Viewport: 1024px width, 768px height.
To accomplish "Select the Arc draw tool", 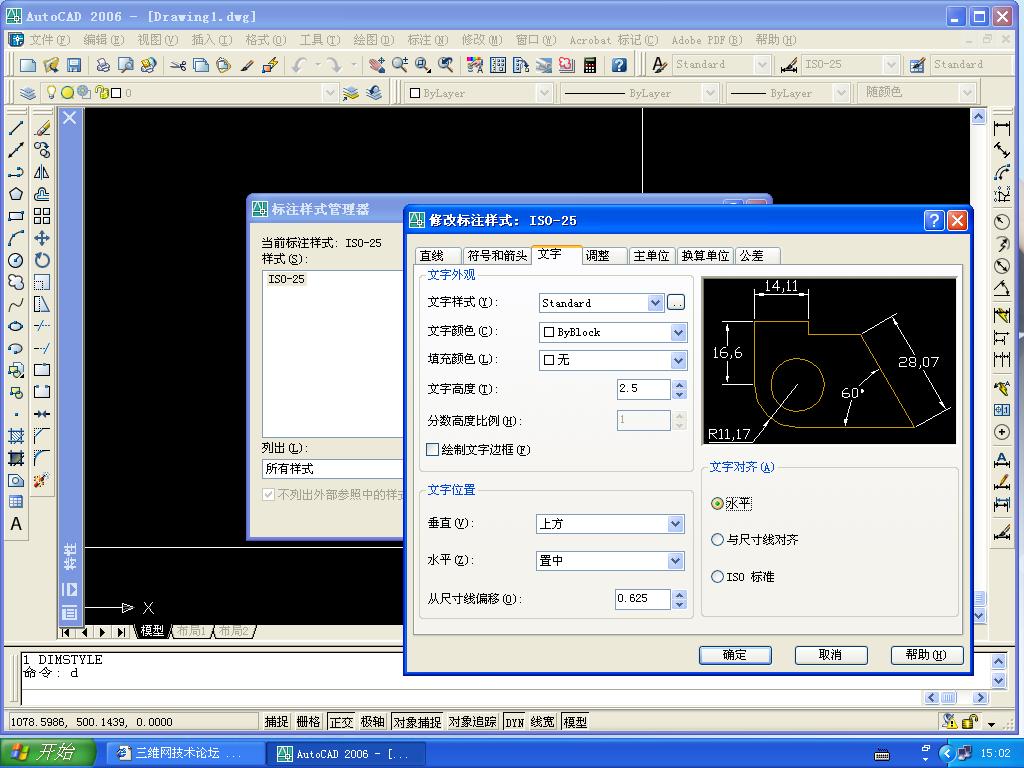I will point(16,238).
